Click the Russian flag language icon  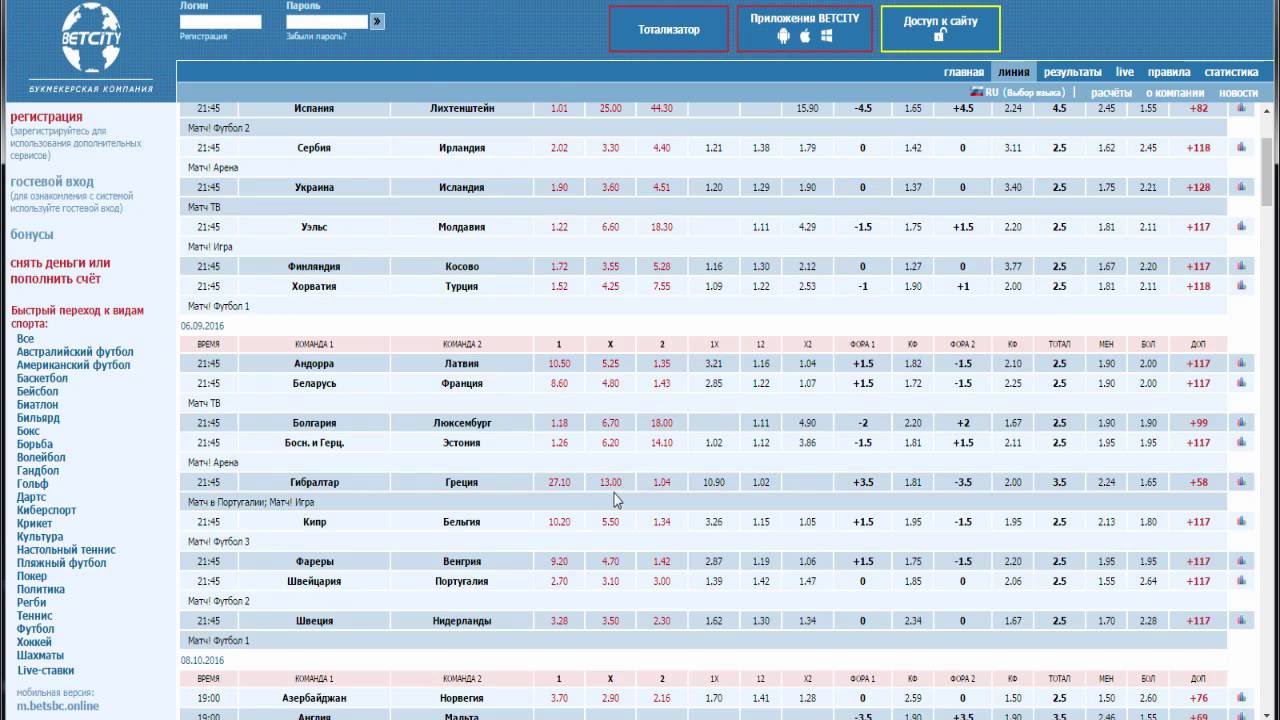(x=977, y=92)
